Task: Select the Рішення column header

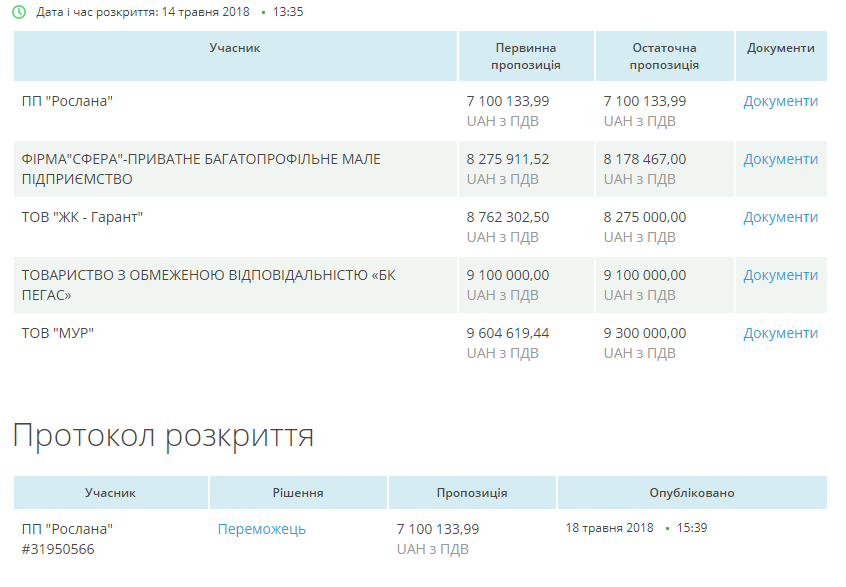Action: [x=298, y=493]
